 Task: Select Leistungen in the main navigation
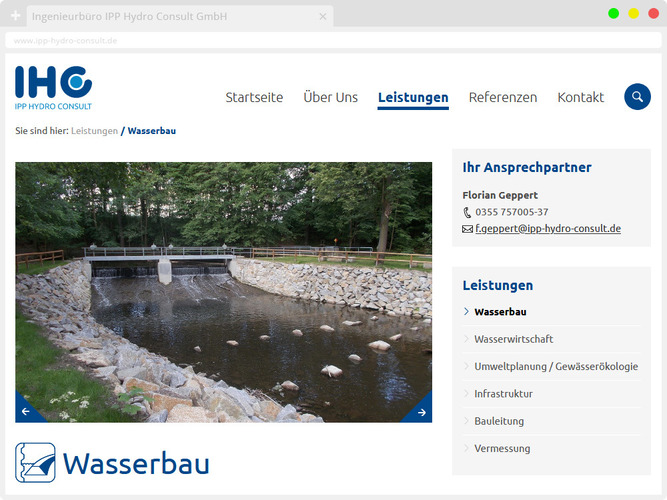point(413,97)
